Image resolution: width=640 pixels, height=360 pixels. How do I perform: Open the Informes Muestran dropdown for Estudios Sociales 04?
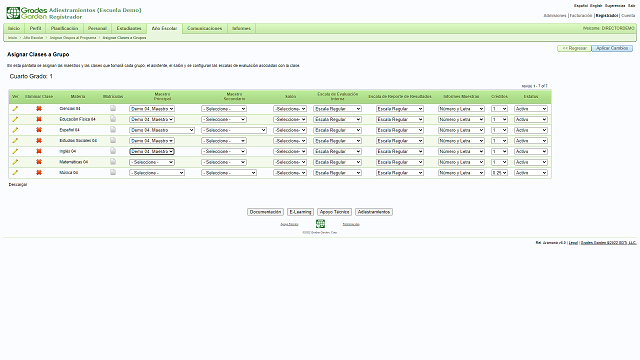(461, 141)
